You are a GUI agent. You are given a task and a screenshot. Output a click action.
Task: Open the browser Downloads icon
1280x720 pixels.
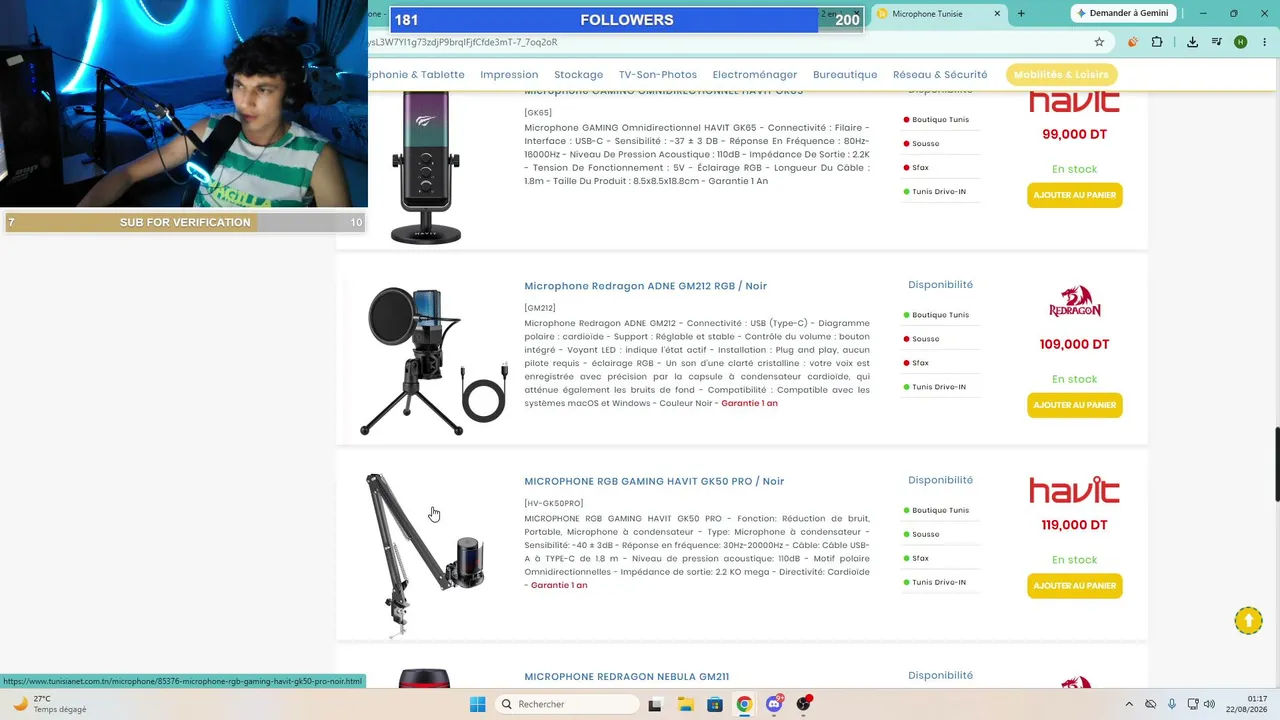click(x=1192, y=42)
